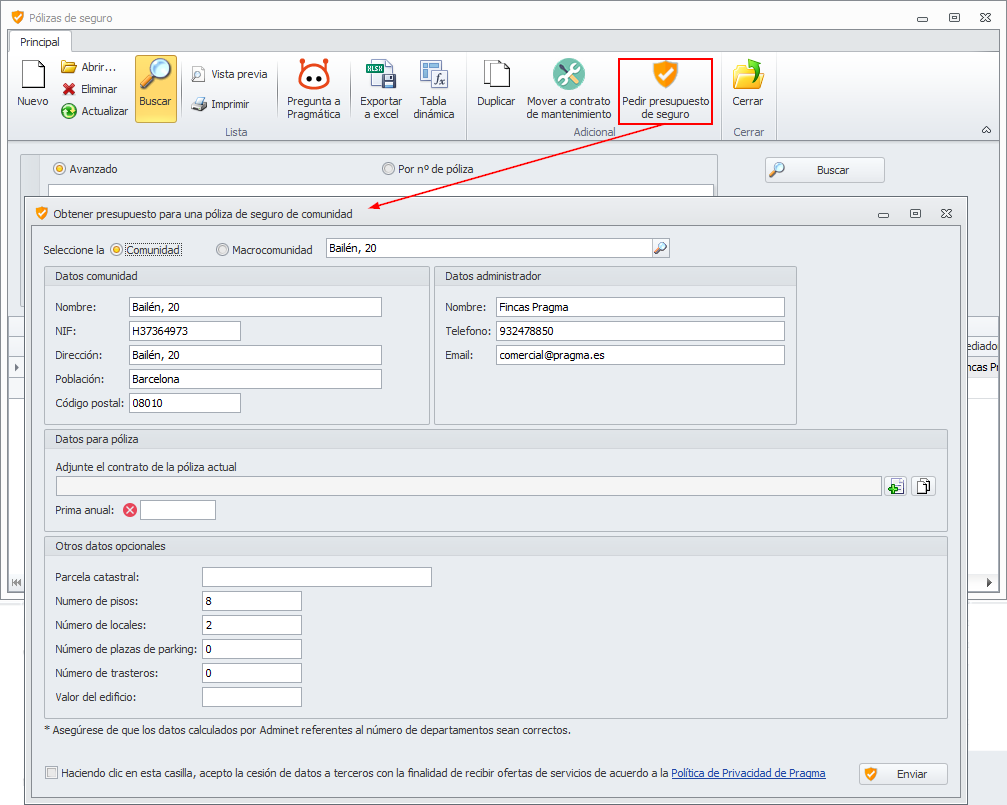Click the Telefono field
Image resolution: width=1007 pixels, height=805 pixels.
coord(640,331)
